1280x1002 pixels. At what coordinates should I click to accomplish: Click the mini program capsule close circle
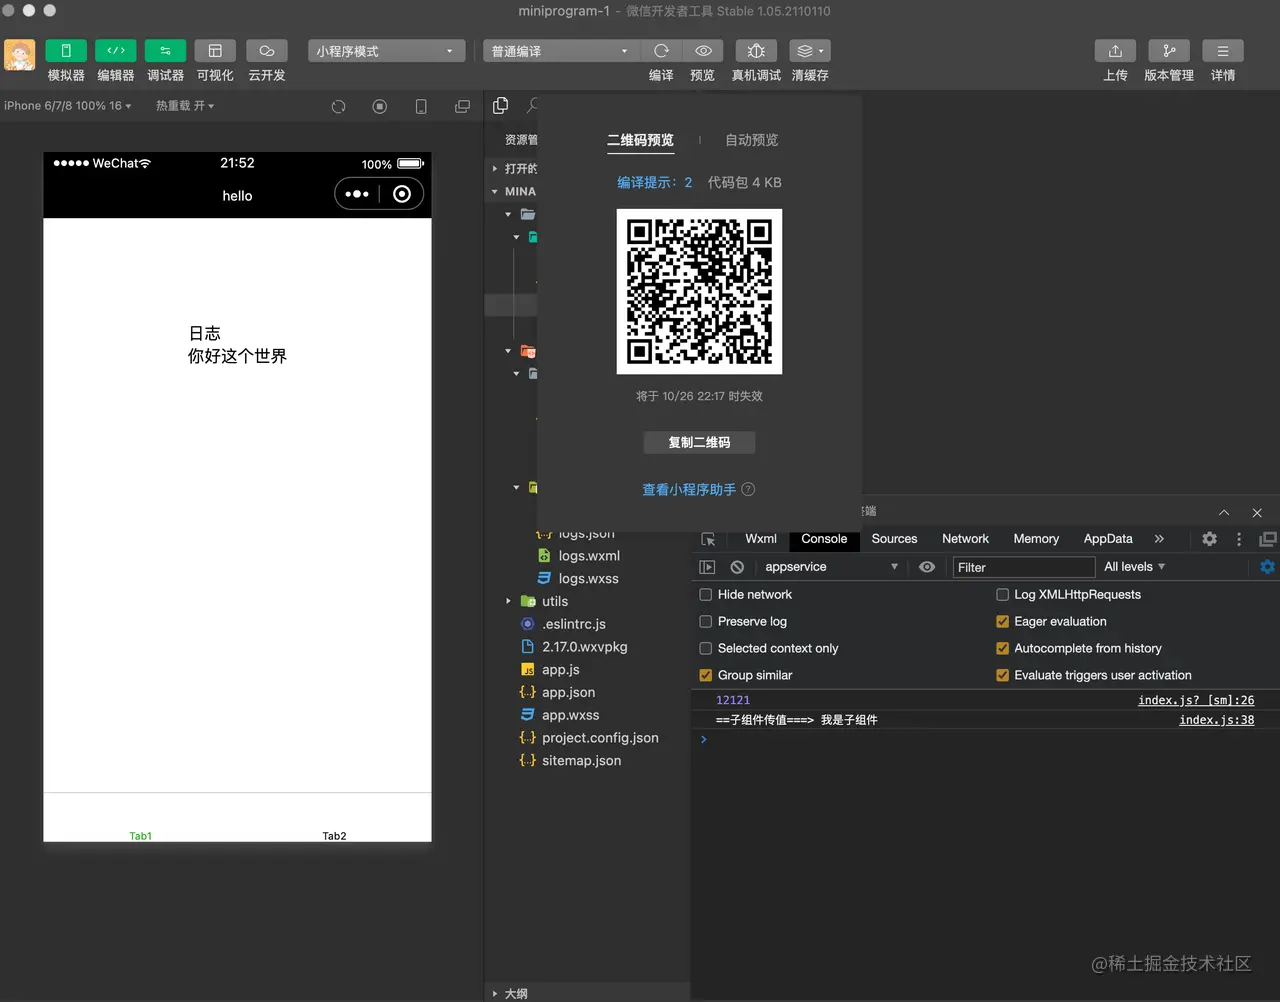[x=402, y=194]
